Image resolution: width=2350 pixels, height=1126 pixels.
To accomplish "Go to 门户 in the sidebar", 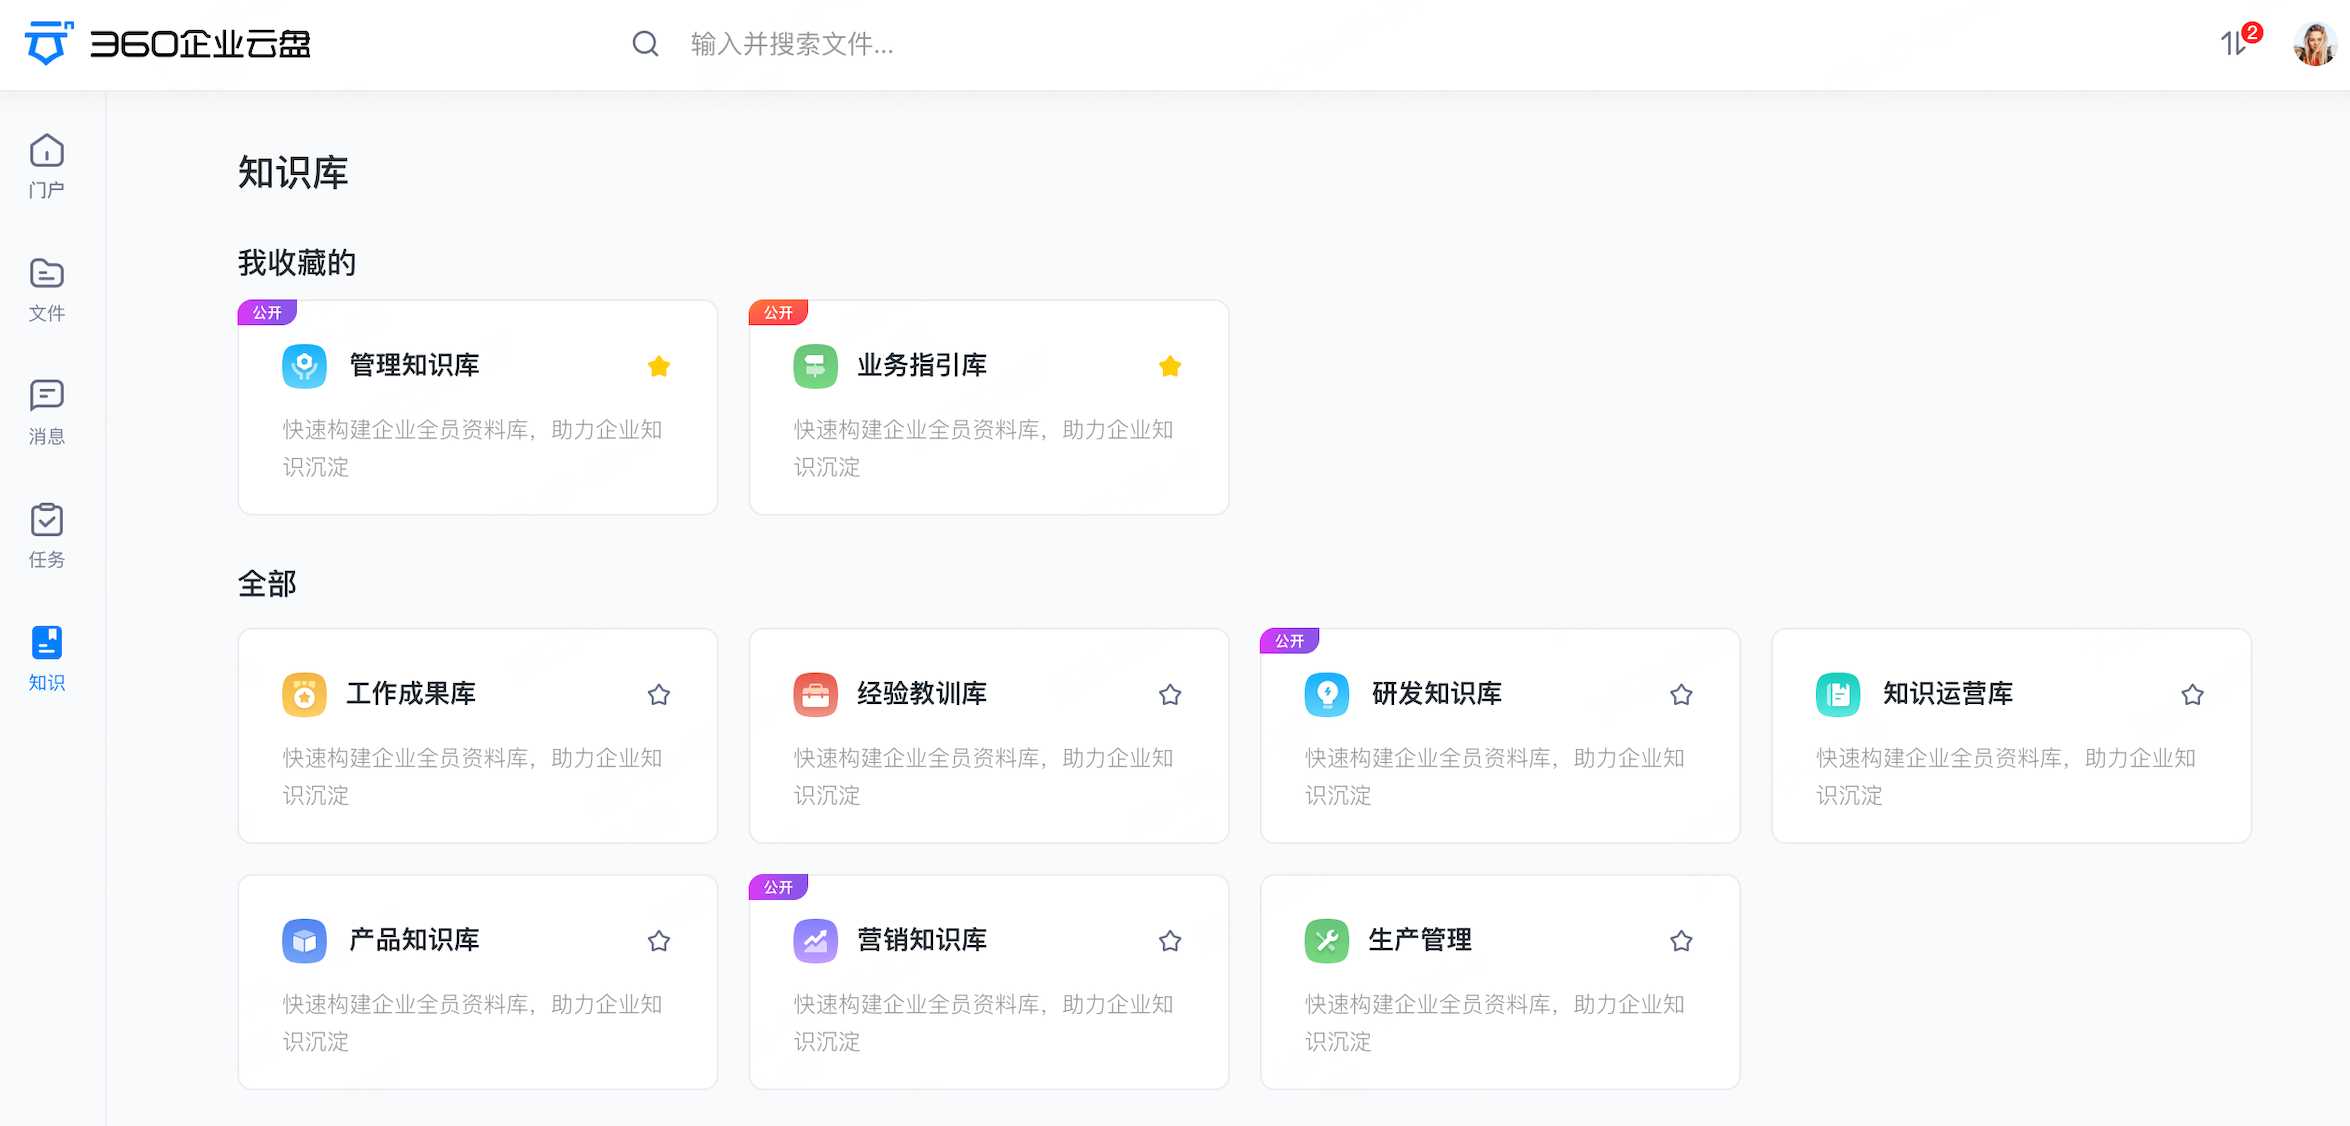I will [x=47, y=166].
